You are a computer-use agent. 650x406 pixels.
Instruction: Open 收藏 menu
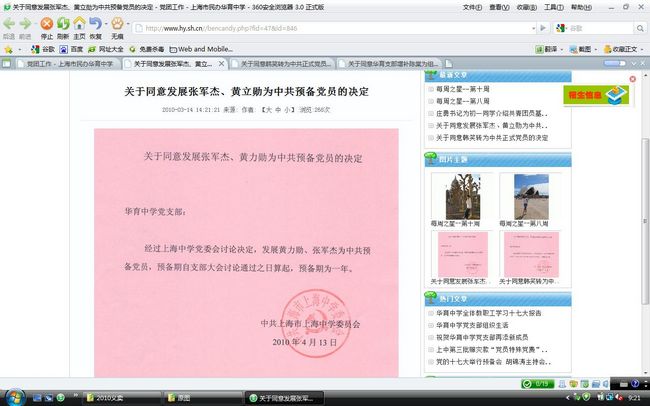coord(526,7)
